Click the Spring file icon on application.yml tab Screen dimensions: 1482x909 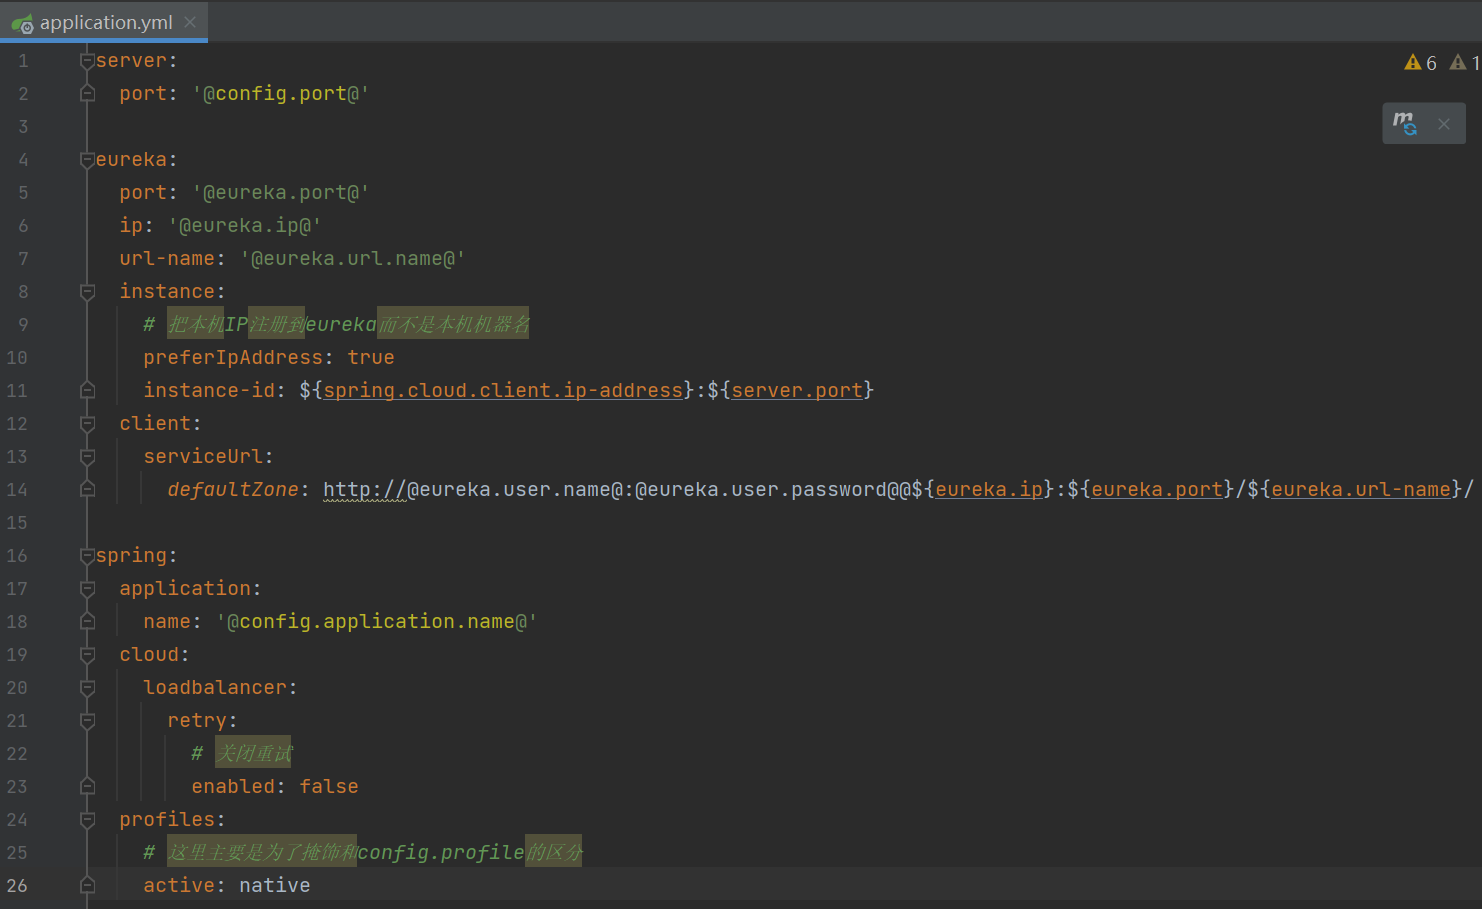point(22,23)
